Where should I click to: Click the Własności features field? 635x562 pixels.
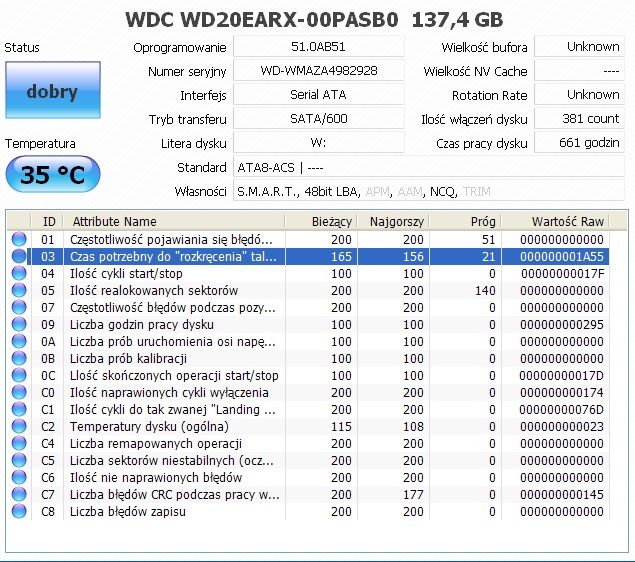point(429,191)
